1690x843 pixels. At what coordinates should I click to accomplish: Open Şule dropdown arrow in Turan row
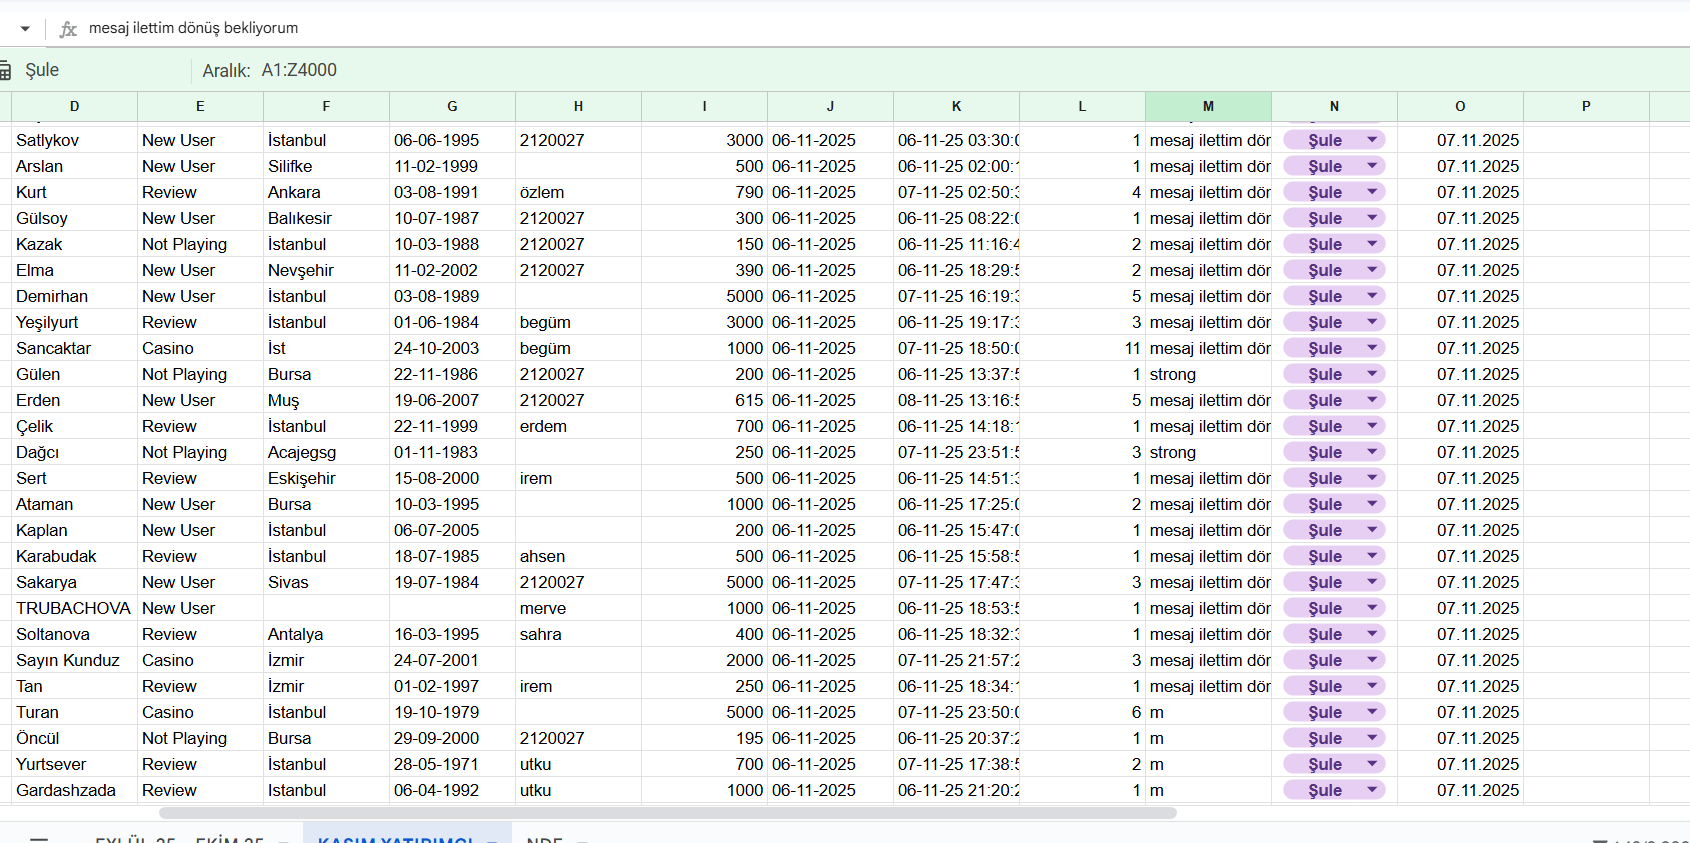(1372, 712)
